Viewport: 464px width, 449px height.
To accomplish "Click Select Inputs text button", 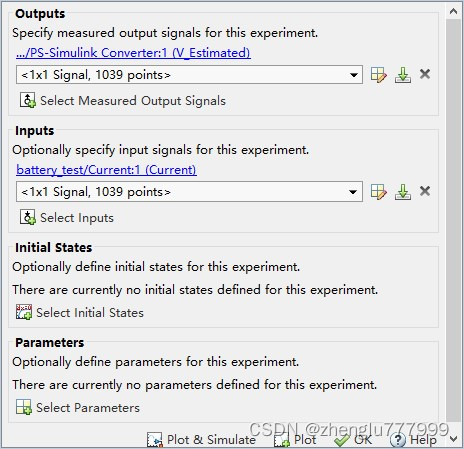I will coord(77,218).
